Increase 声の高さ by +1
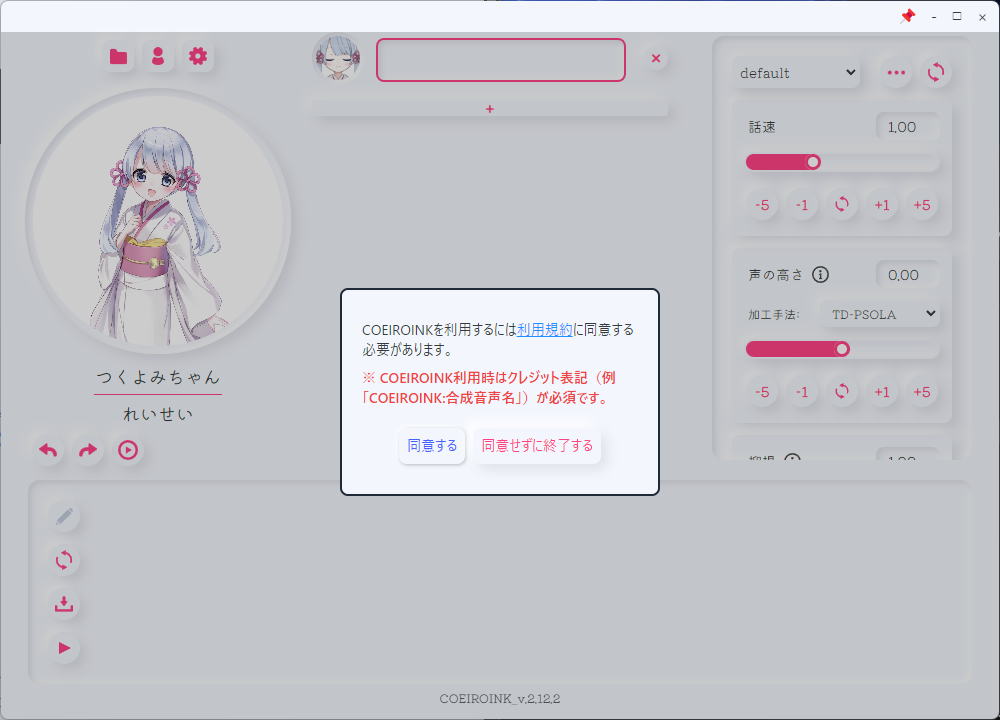Viewport: 1000px width, 720px height. coord(882,392)
